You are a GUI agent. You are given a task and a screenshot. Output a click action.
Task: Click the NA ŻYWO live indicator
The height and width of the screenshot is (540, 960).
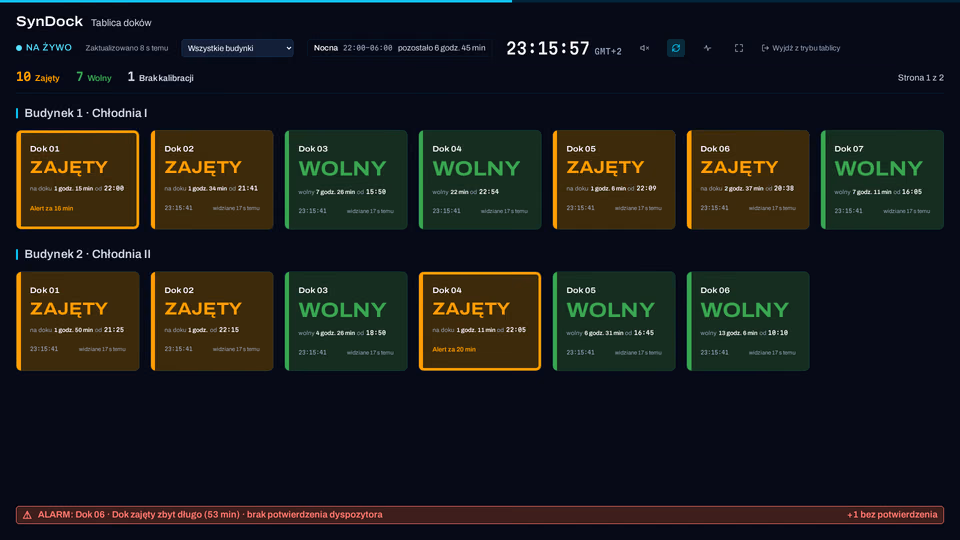44,48
